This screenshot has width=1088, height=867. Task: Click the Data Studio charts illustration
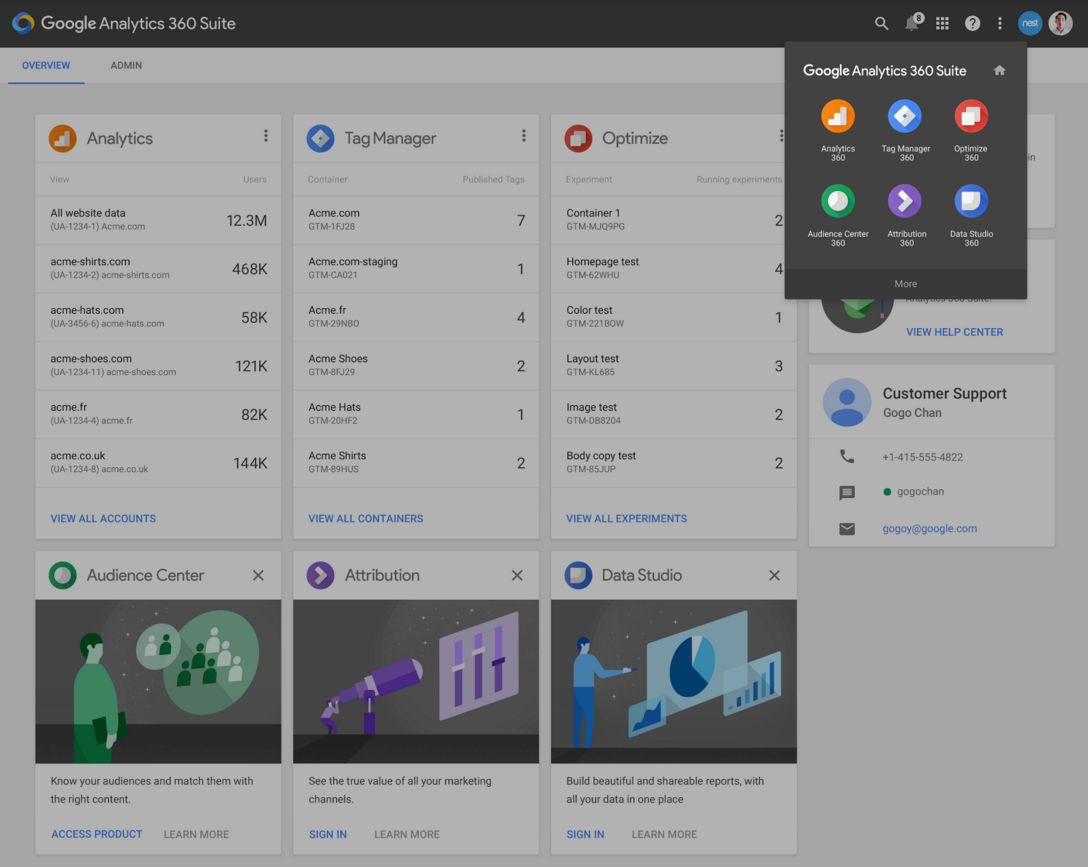click(674, 682)
